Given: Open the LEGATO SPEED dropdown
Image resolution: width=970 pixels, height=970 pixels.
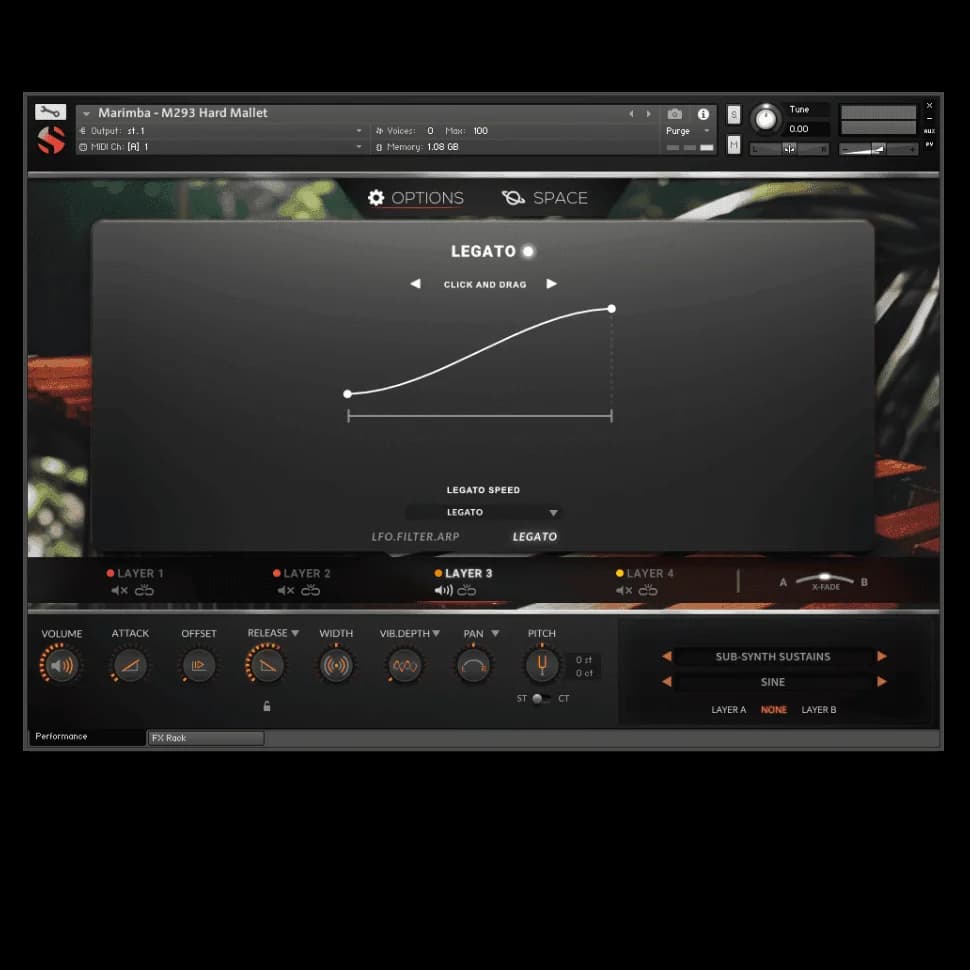Looking at the screenshot, I should [x=485, y=512].
